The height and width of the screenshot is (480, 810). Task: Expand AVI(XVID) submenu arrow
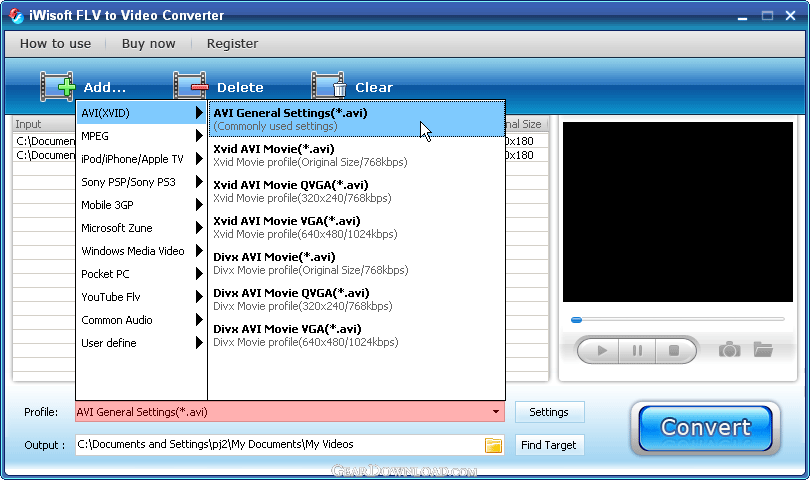[199, 113]
